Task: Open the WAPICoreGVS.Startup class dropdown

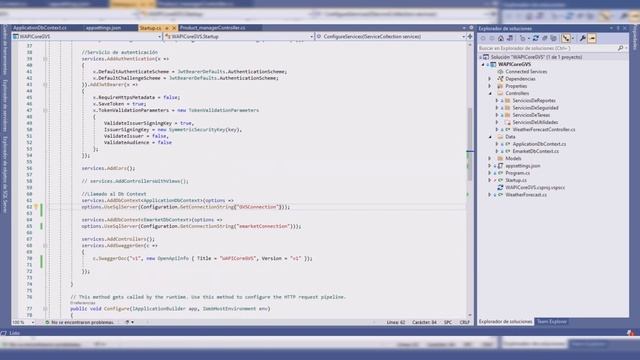Action: [311, 37]
